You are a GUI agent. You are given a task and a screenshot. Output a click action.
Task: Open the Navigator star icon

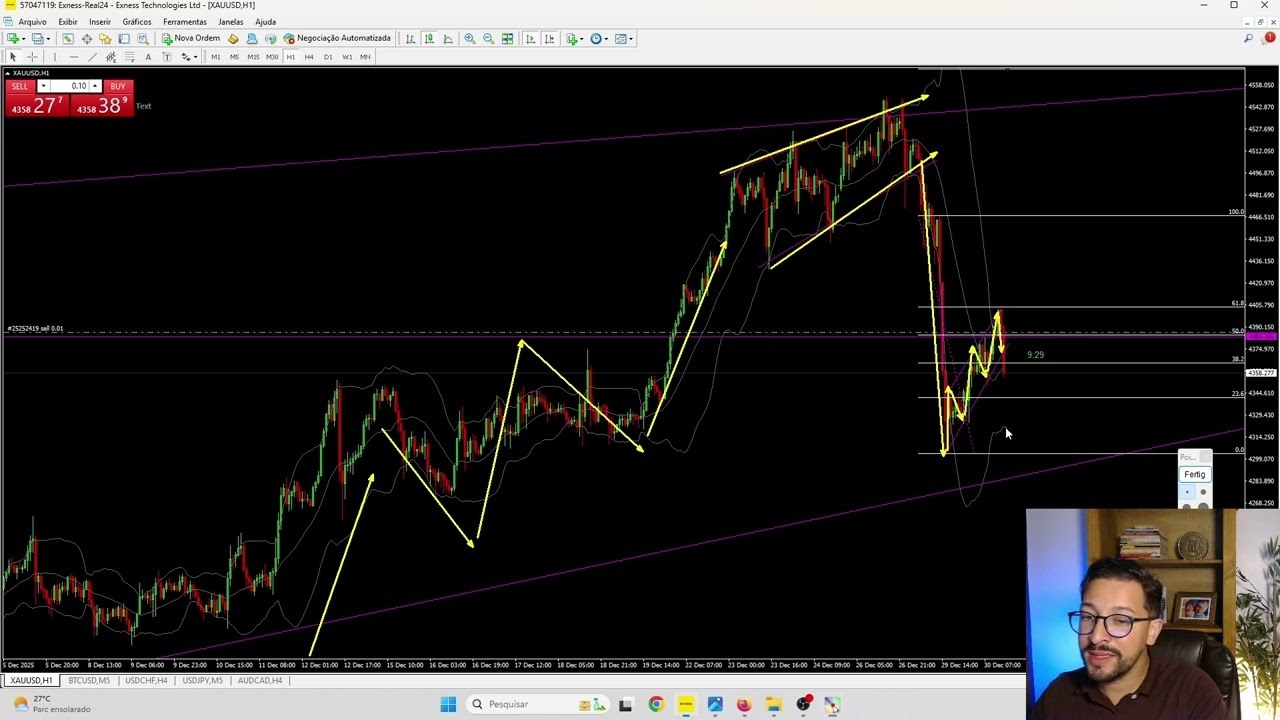[x=105, y=38]
